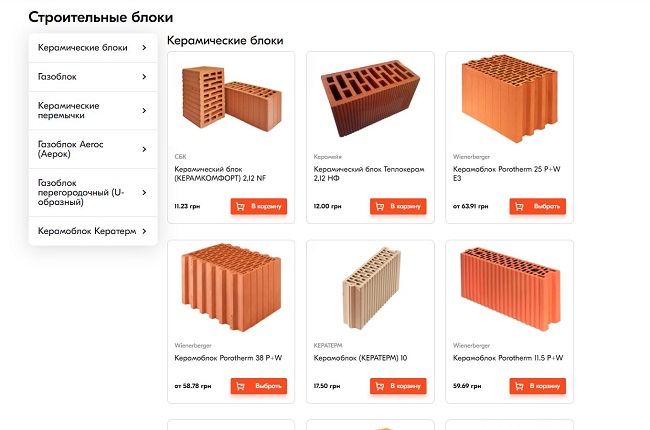Click cart icon for Керамоблок КЕРАТЕРМ 10
This screenshot has height=430, width=650.
pos(379,386)
